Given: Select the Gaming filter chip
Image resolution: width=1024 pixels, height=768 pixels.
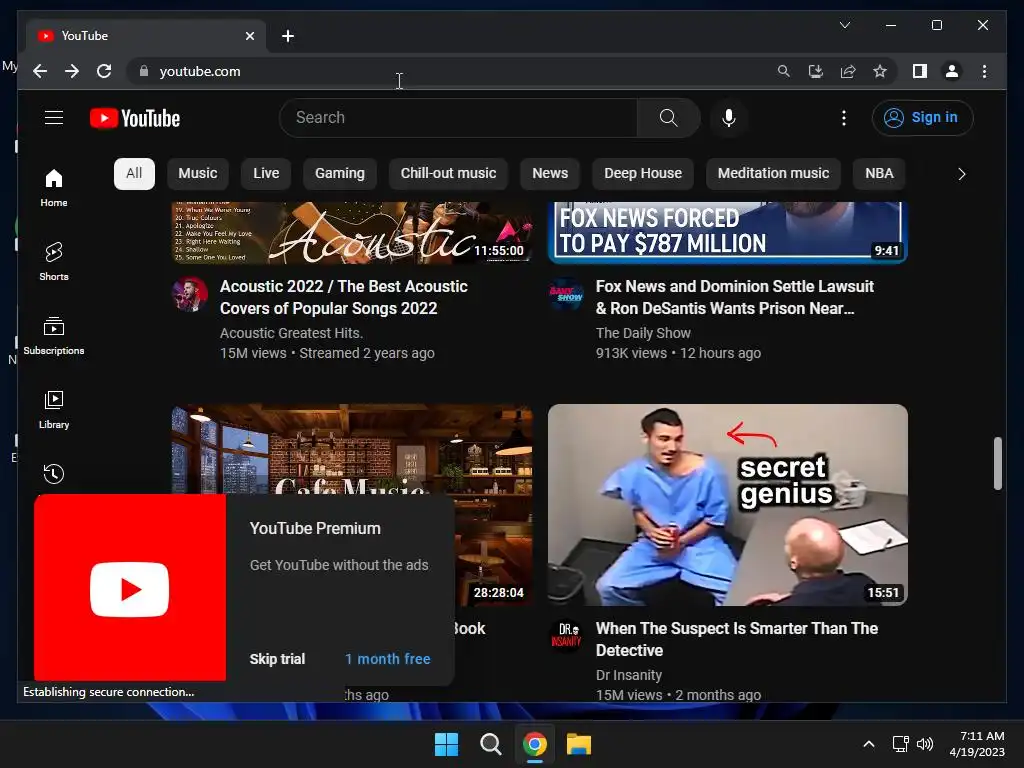Looking at the screenshot, I should click(x=340, y=173).
